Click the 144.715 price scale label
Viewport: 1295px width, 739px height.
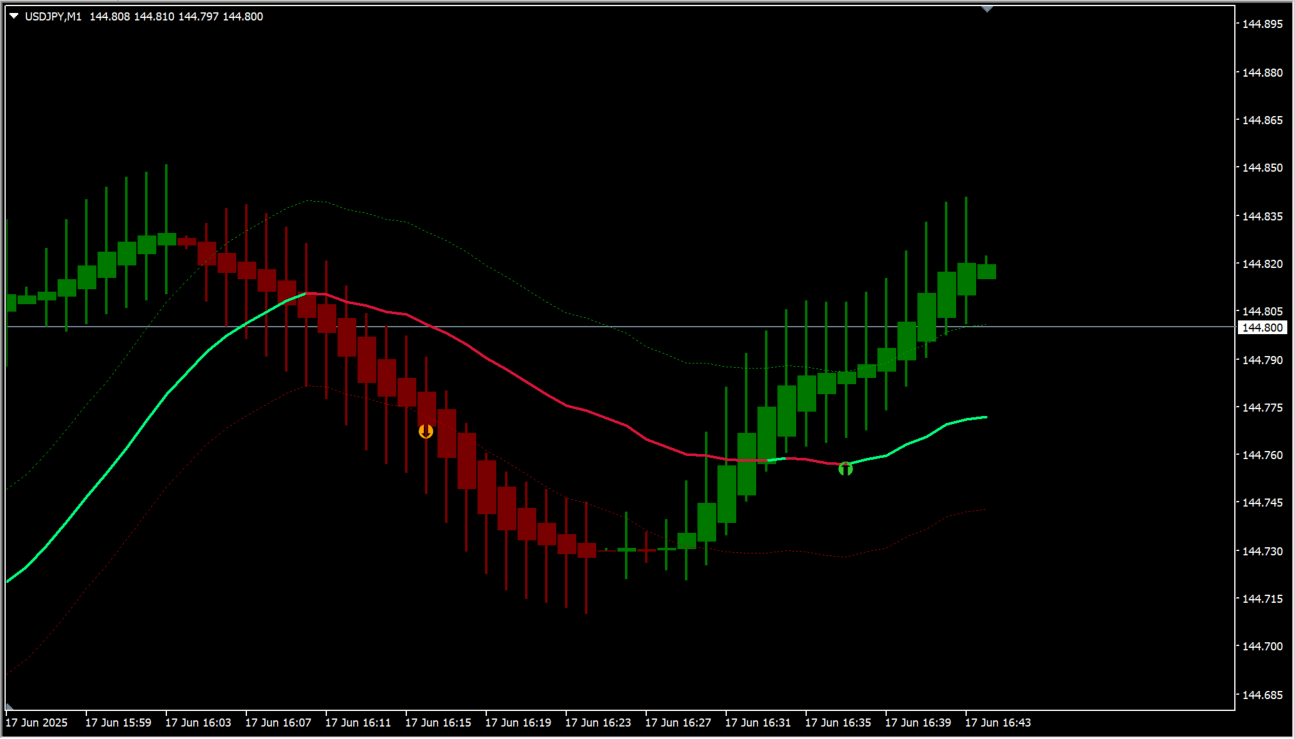(x=1262, y=599)
